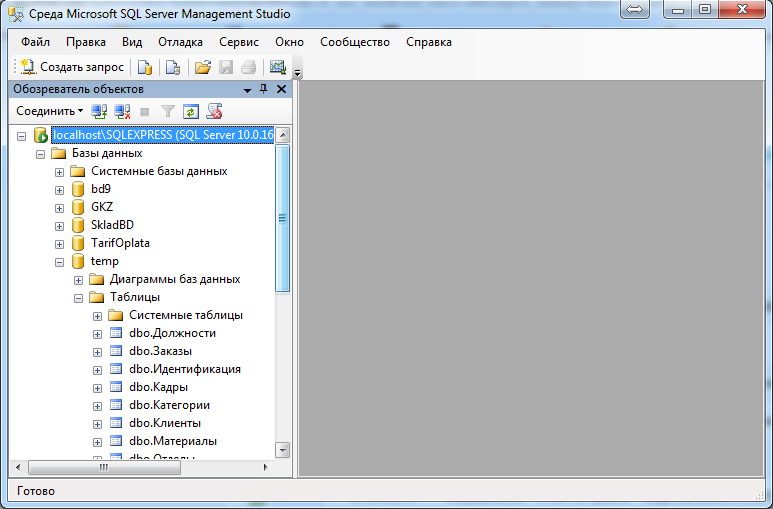Screen dimensions: 773x509
Task: Click the Save diskette icon
Action: 226,67
